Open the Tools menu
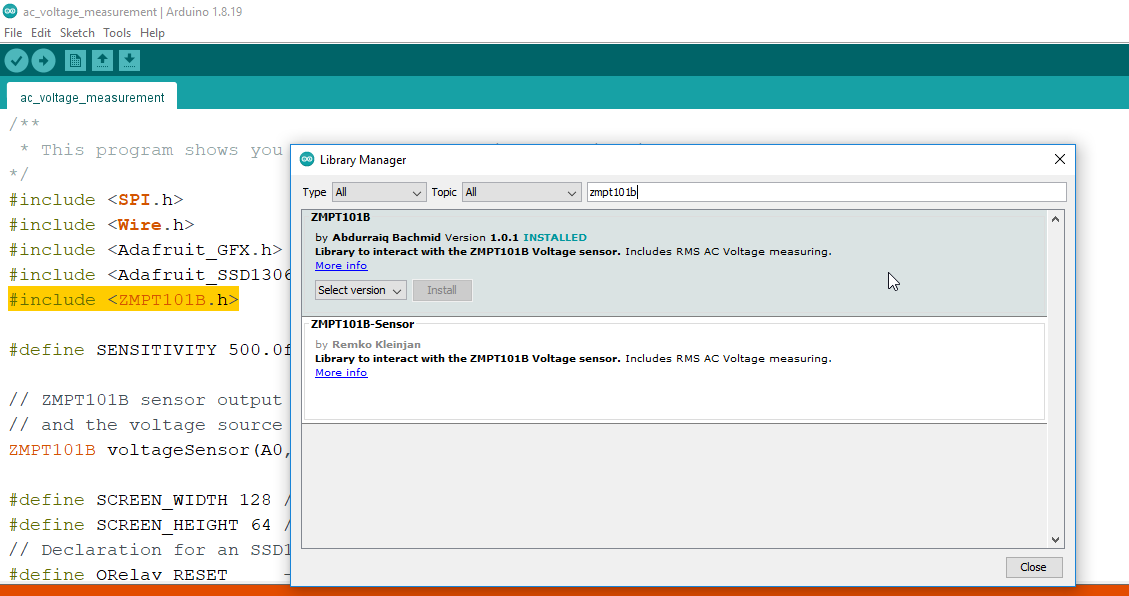The image size is (1129, 596). click(x=117, y=32)
